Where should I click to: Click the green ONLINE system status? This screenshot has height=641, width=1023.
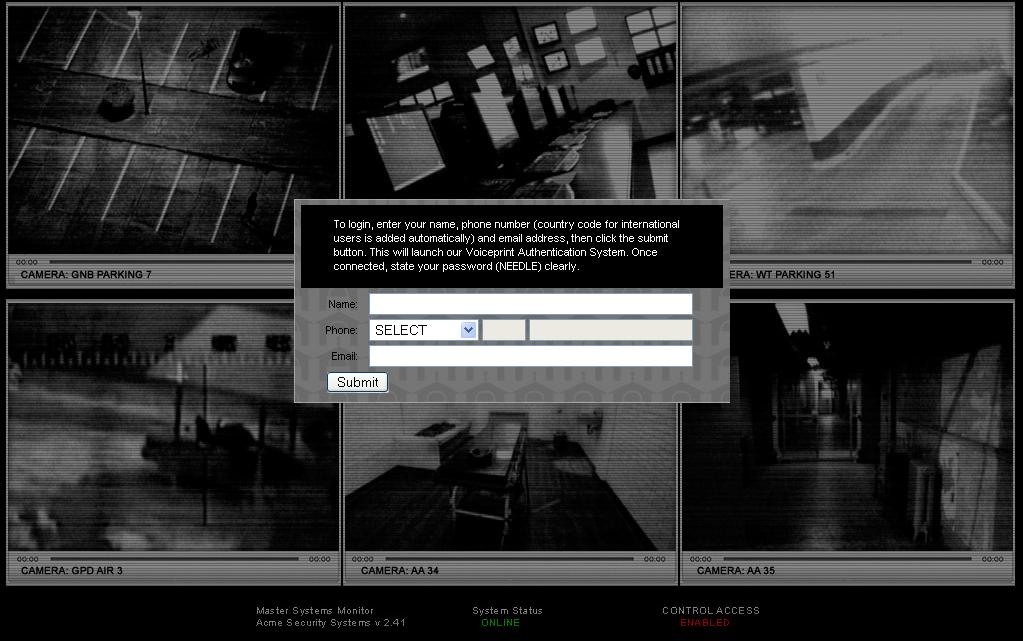[x=500, y=623]
